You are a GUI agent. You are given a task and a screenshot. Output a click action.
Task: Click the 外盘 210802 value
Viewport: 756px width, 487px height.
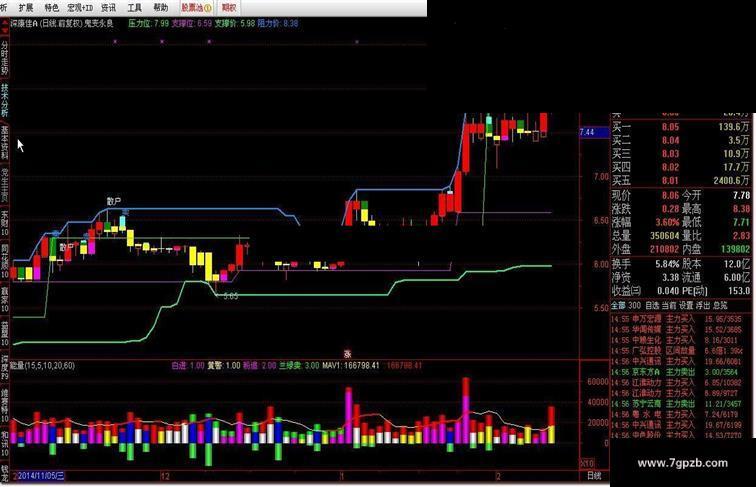[x=664, y=250]
